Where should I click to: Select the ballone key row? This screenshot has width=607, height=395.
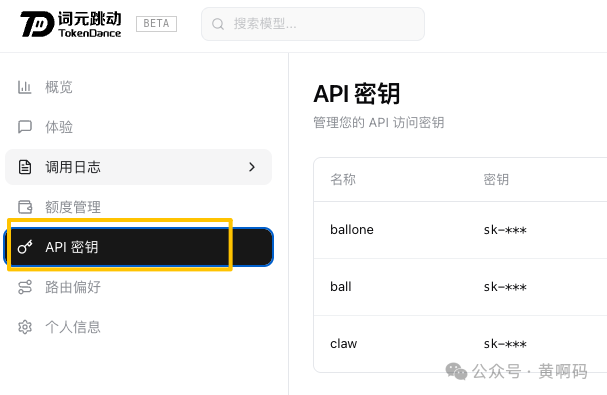(x=460, y=230)
